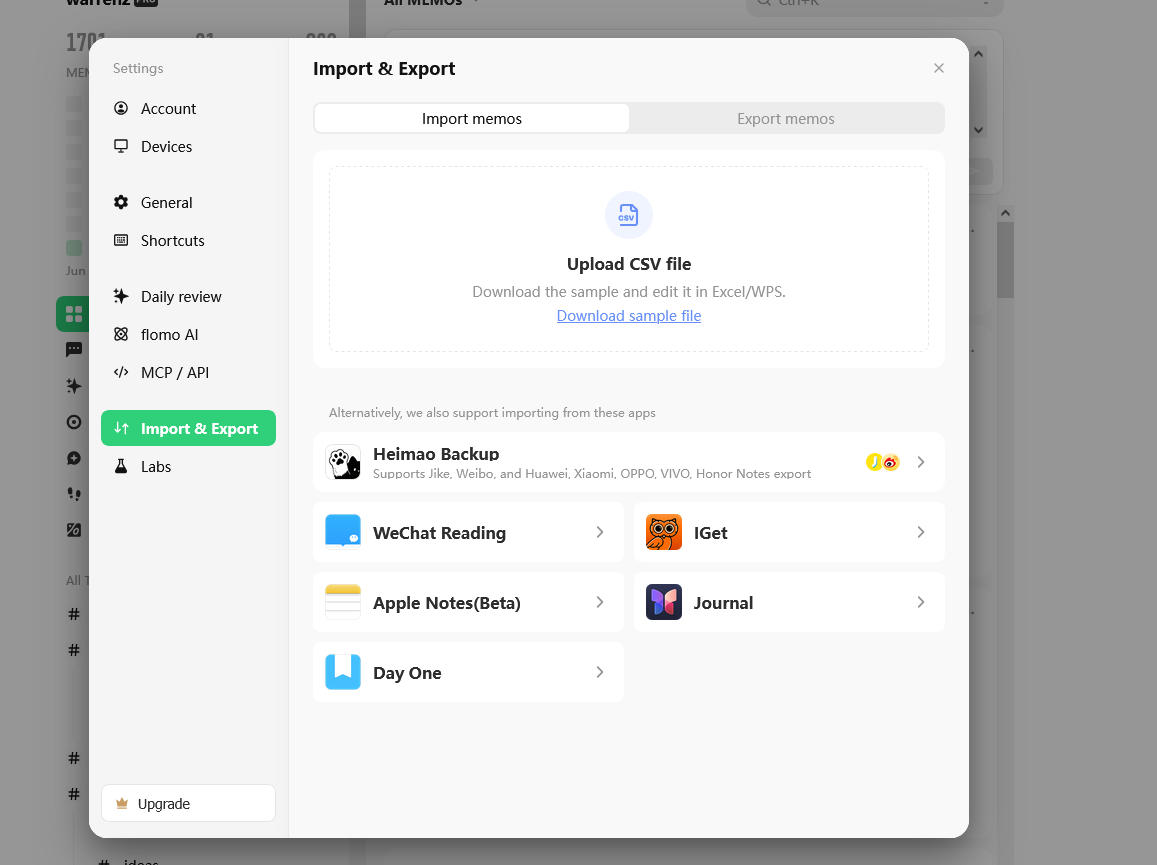This screenshot has width=1157, height=865.
Task: Click the Heimao Backup cat icon
Action: (x=343, y=462)
